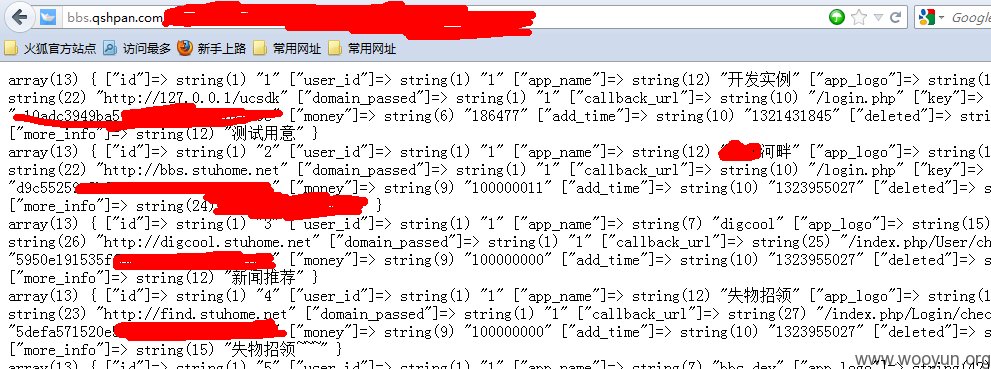Click the green go arrow in address bar
Viewport: 991px width, 369px height.
pos(837,18)
